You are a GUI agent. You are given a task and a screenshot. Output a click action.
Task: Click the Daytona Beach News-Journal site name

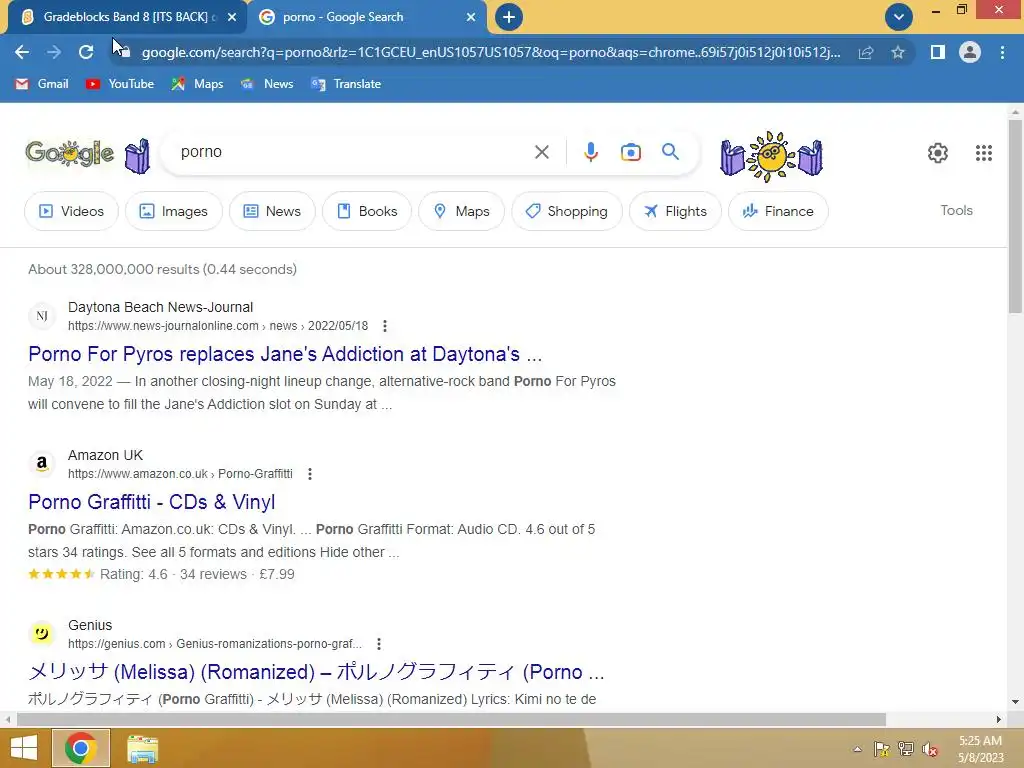[161, 307]
